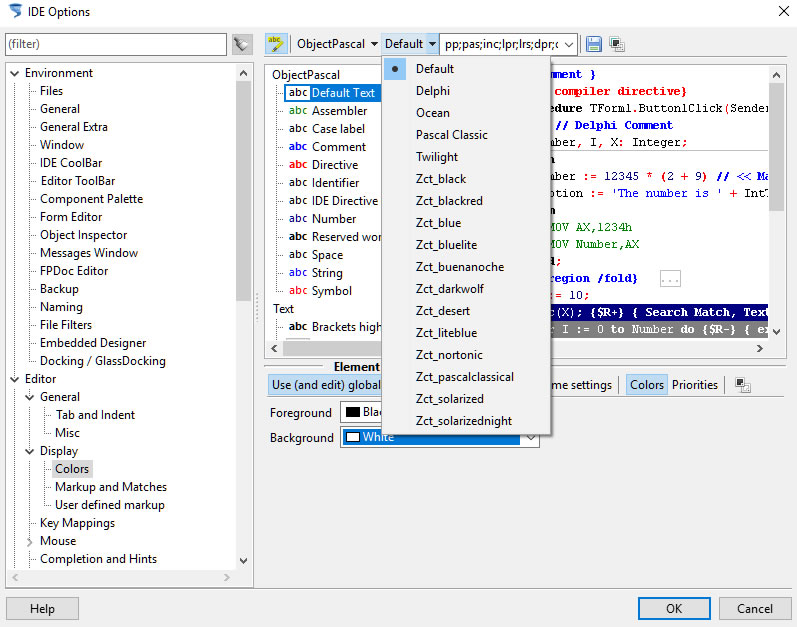Select the String element

click(327, 273)
